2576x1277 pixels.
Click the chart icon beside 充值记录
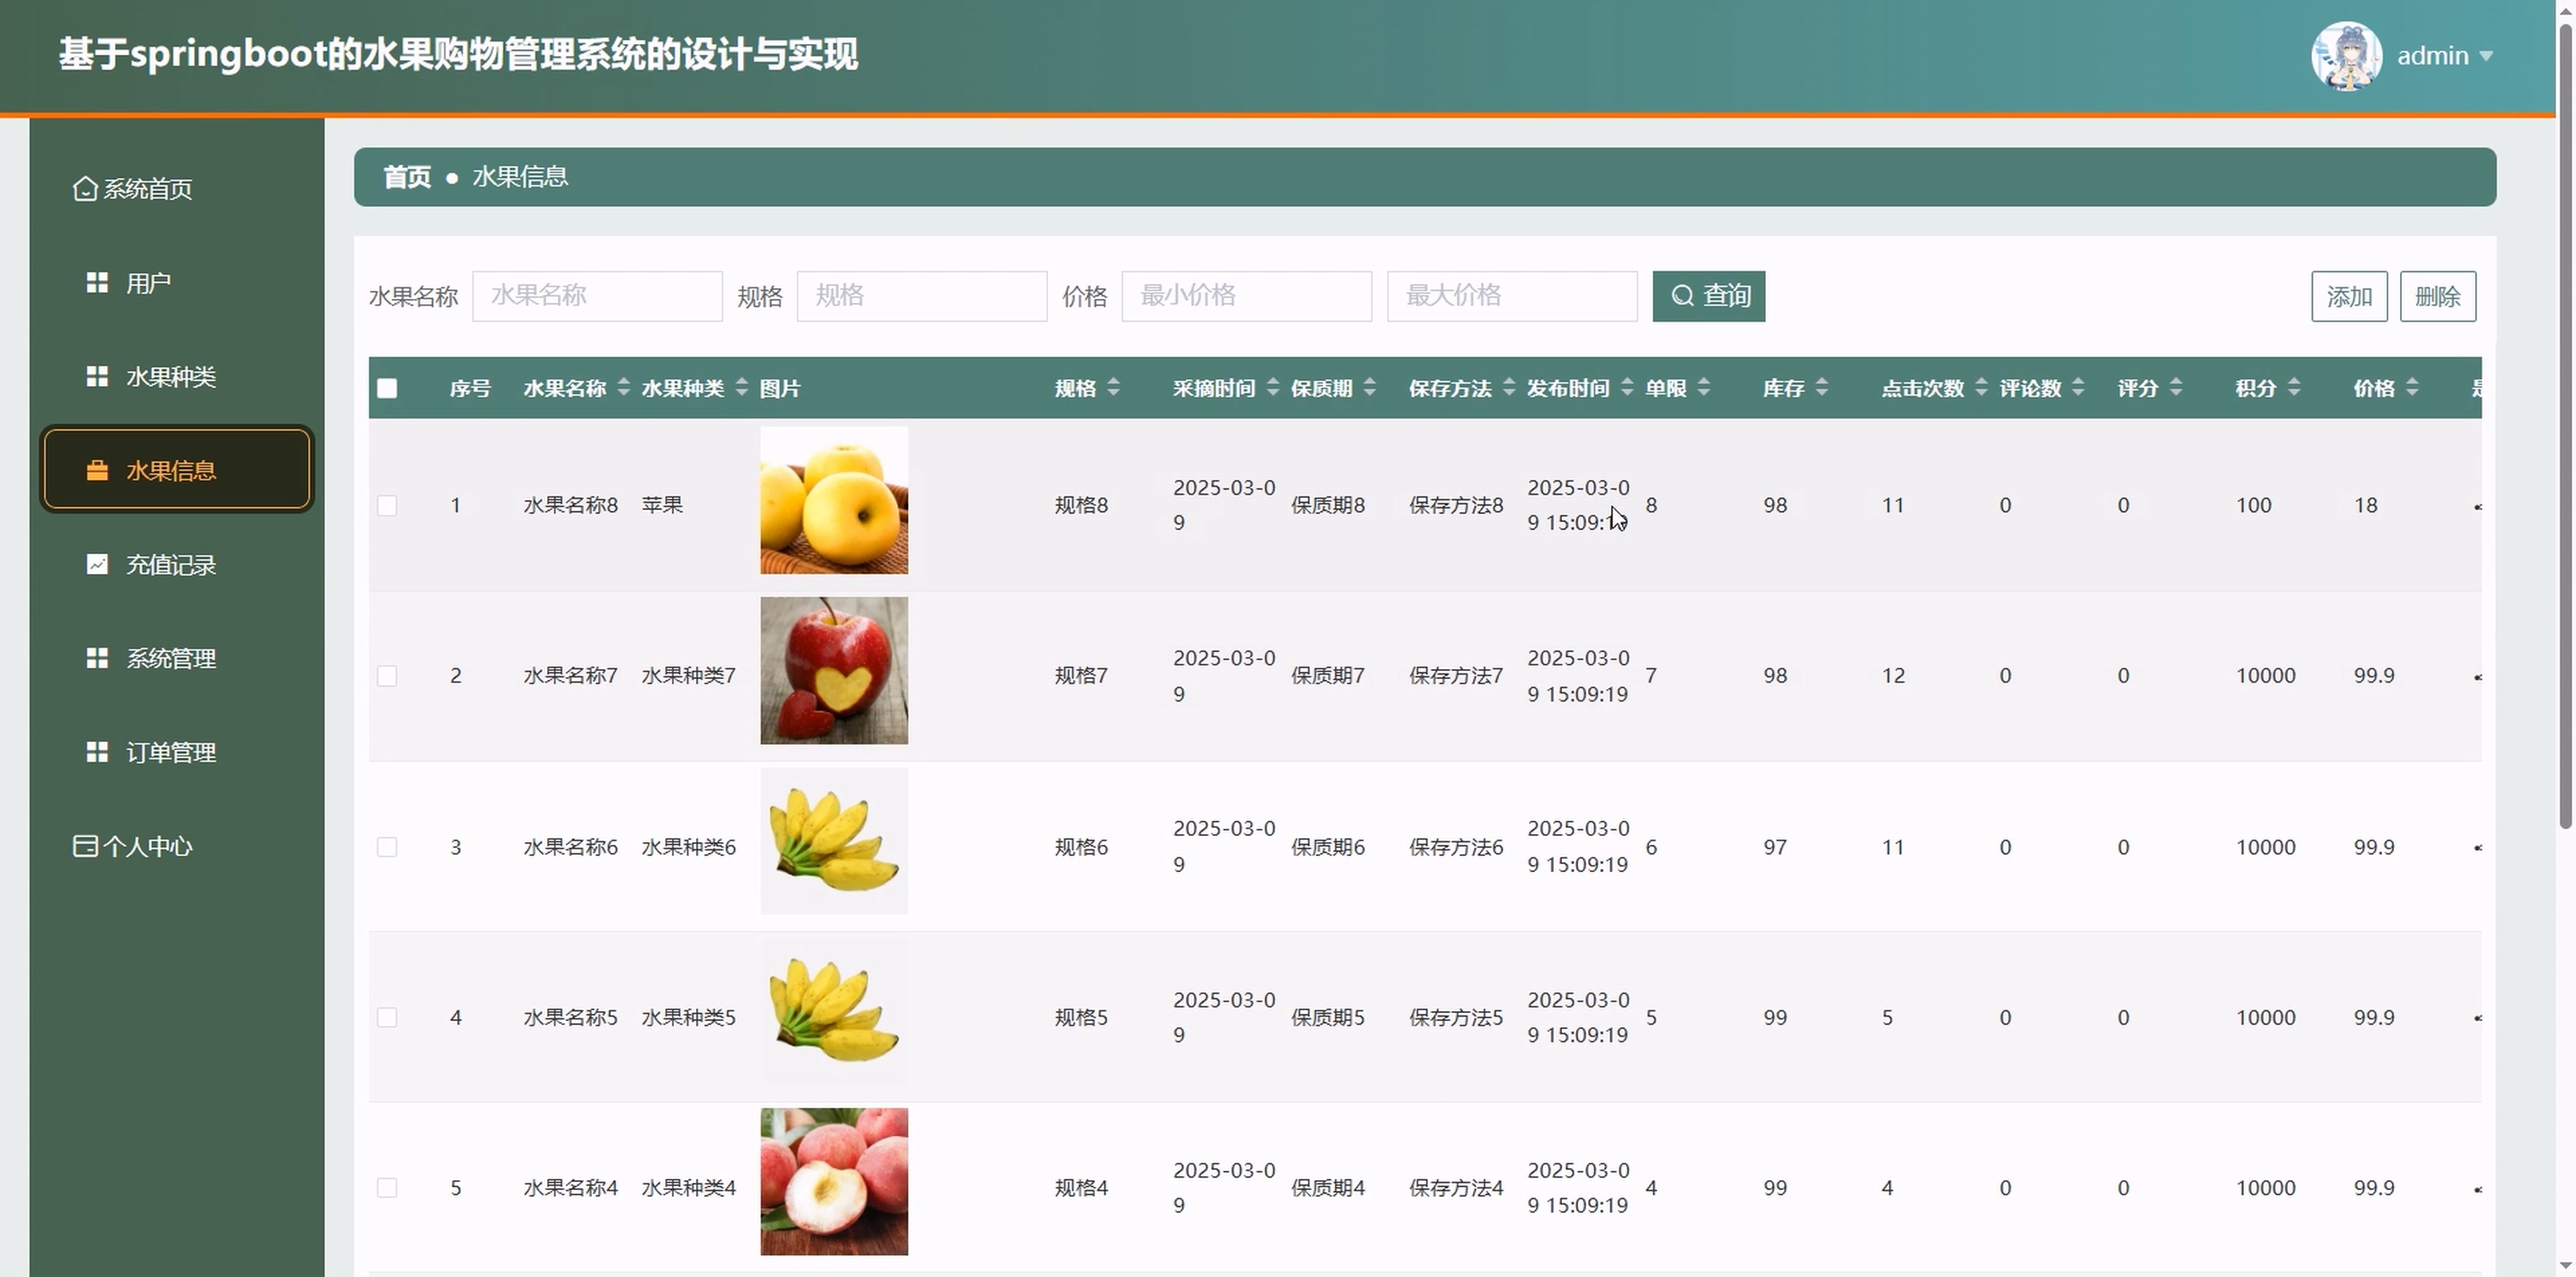(x=97, y=565)
